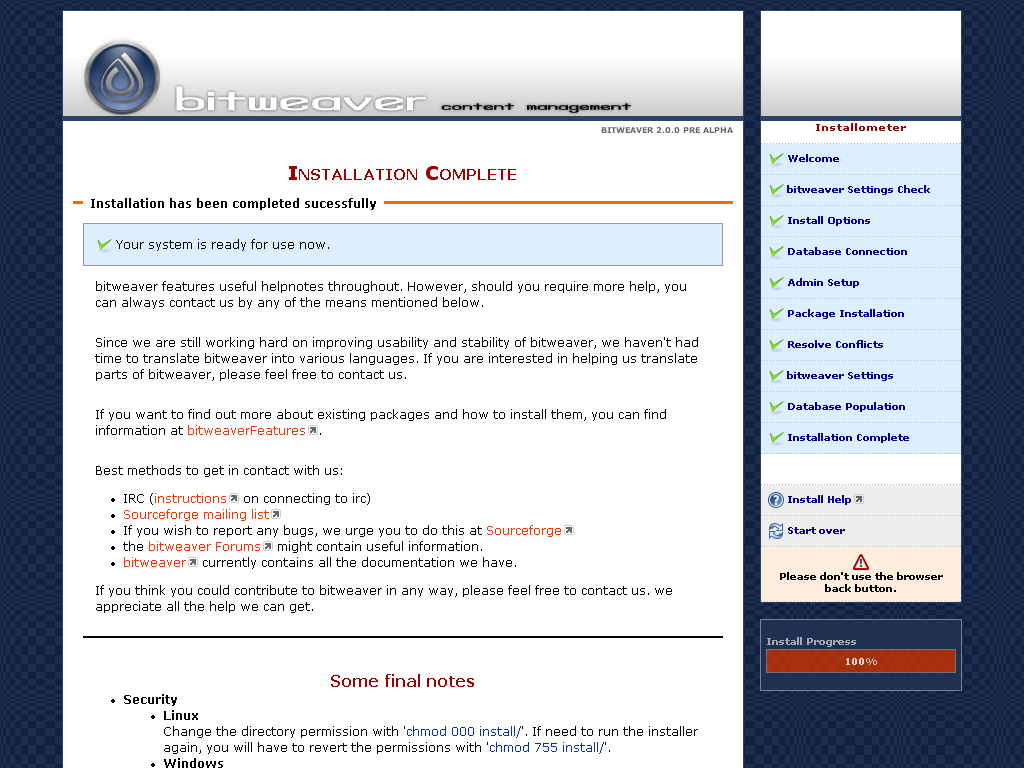Follow the Sourceforge bug report link
This screenshot has width=1024, height=768.
point(524,530)
